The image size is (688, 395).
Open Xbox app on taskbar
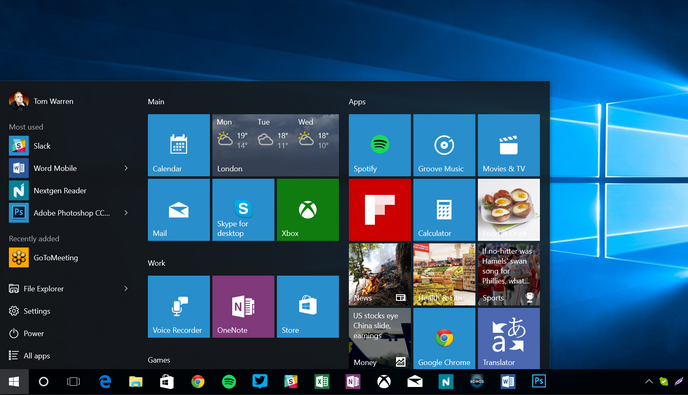coord(384,382)
